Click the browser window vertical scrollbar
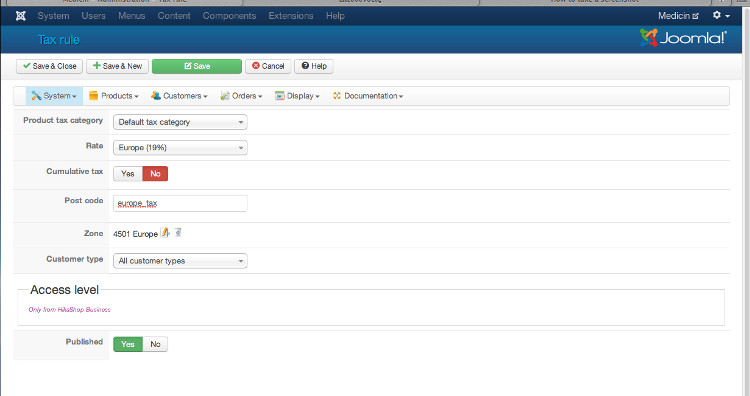Viewport: 750px width, 396px height. coord(746,201)
